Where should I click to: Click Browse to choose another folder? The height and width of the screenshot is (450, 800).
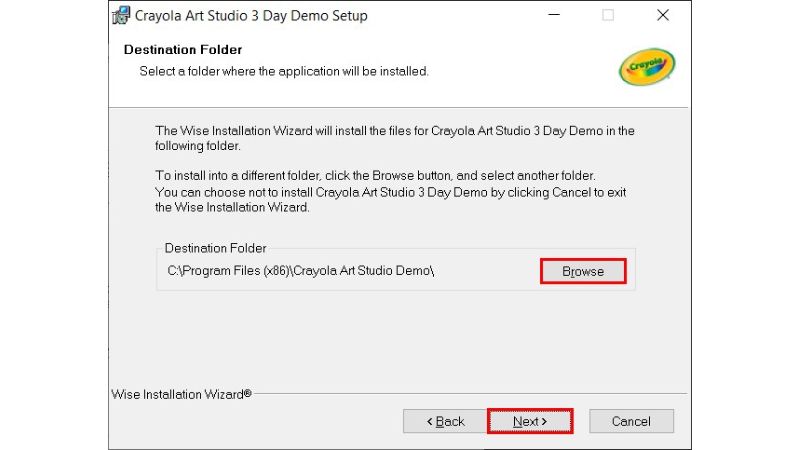tap(583, 271)
